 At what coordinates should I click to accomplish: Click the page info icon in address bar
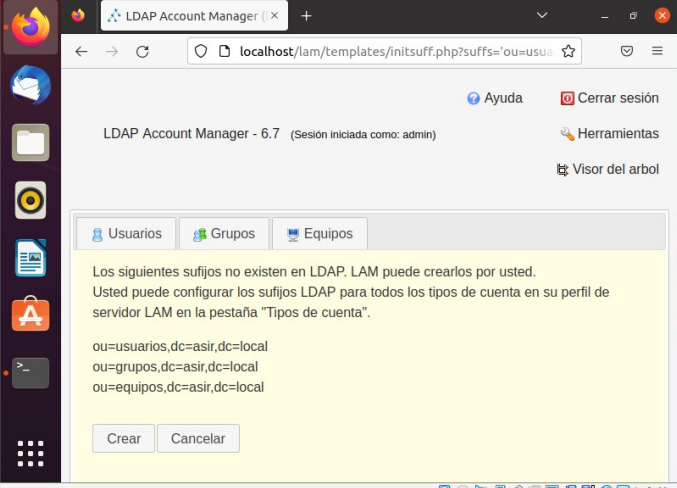pyautogui.click(x=225, y=51)
